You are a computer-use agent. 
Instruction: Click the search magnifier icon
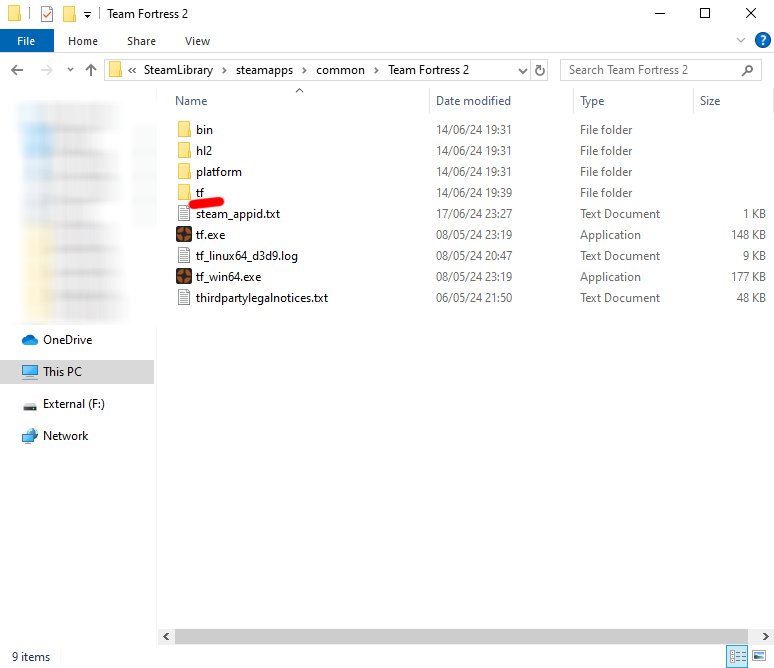click(x=747, y=70)
